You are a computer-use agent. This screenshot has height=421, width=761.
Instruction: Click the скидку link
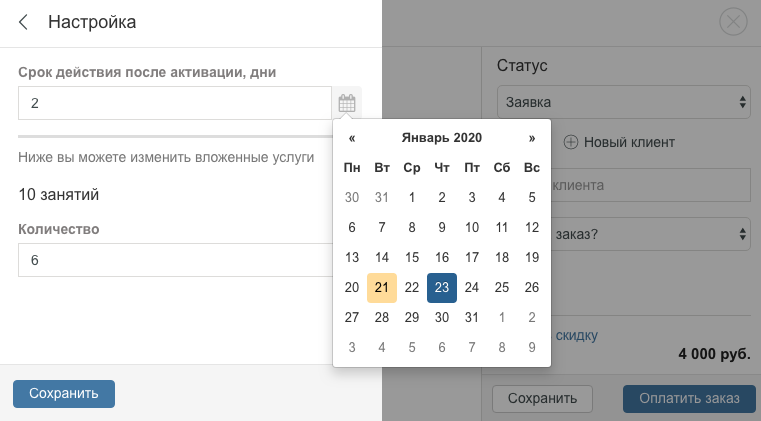(577, 335)
